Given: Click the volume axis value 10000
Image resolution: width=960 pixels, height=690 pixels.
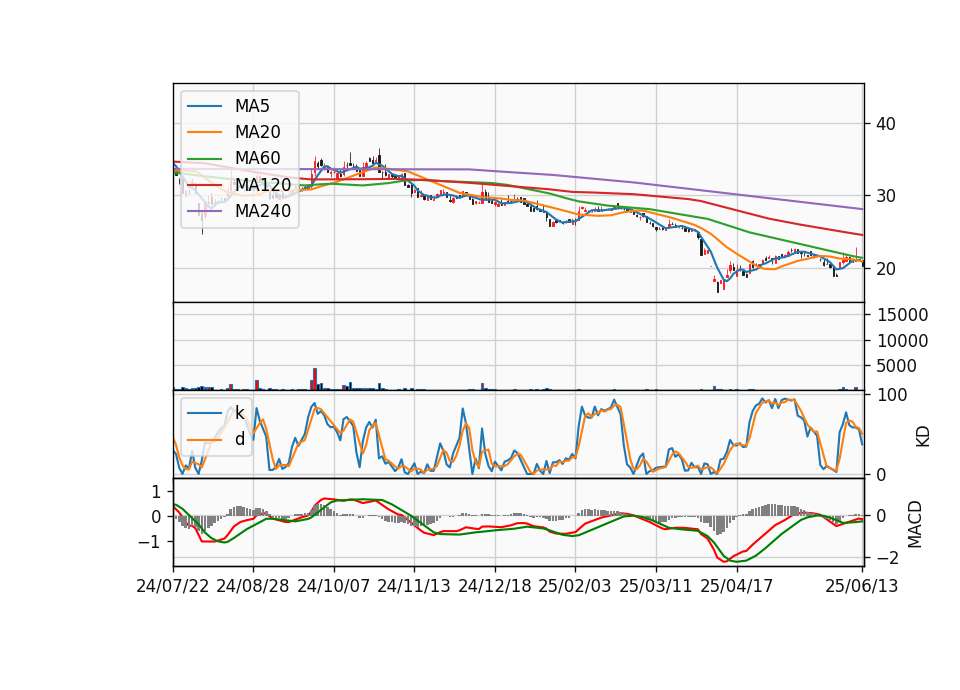Looking at the screenshot, I should point(902,341).
